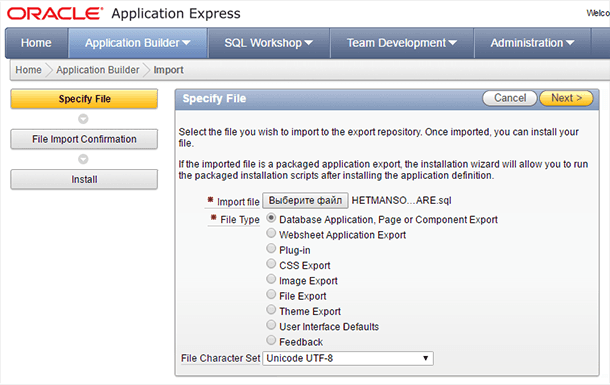Viewport: 610px width, 385px height.
Task: Select the Feedback radio button
Action: click(x=271, y=340)
